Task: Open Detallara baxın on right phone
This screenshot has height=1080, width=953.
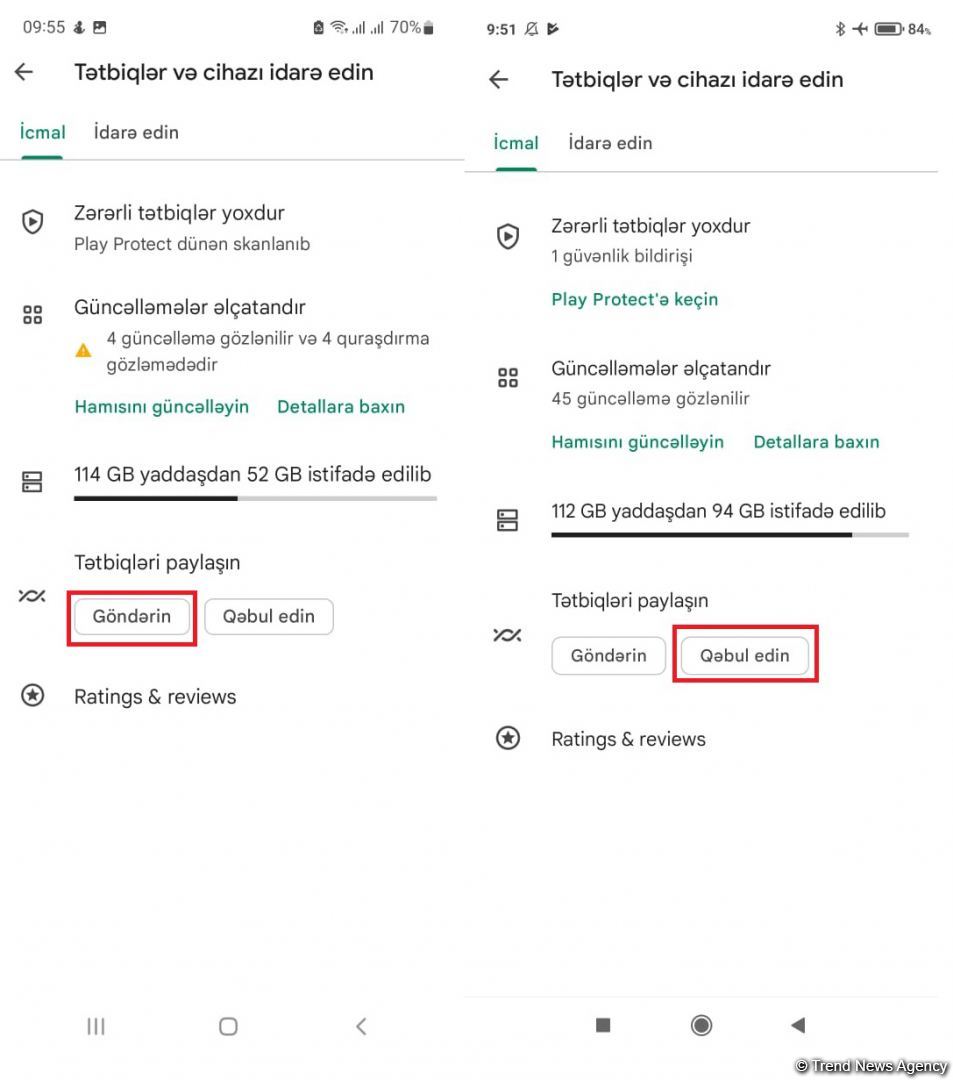Action: (816, 442)
